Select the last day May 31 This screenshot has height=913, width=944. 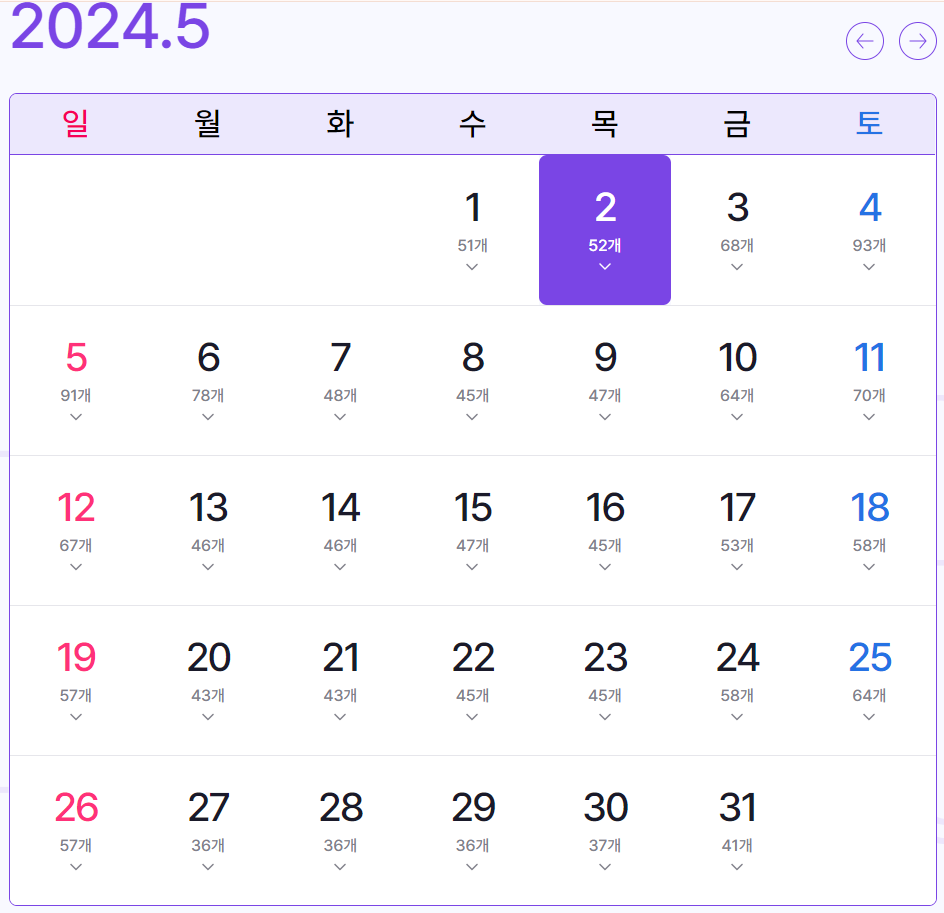737,808
